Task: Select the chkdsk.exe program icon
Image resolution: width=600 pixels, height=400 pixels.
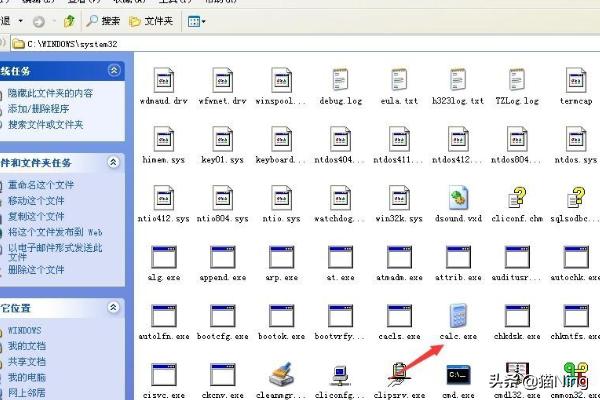Action: [517, 316]
